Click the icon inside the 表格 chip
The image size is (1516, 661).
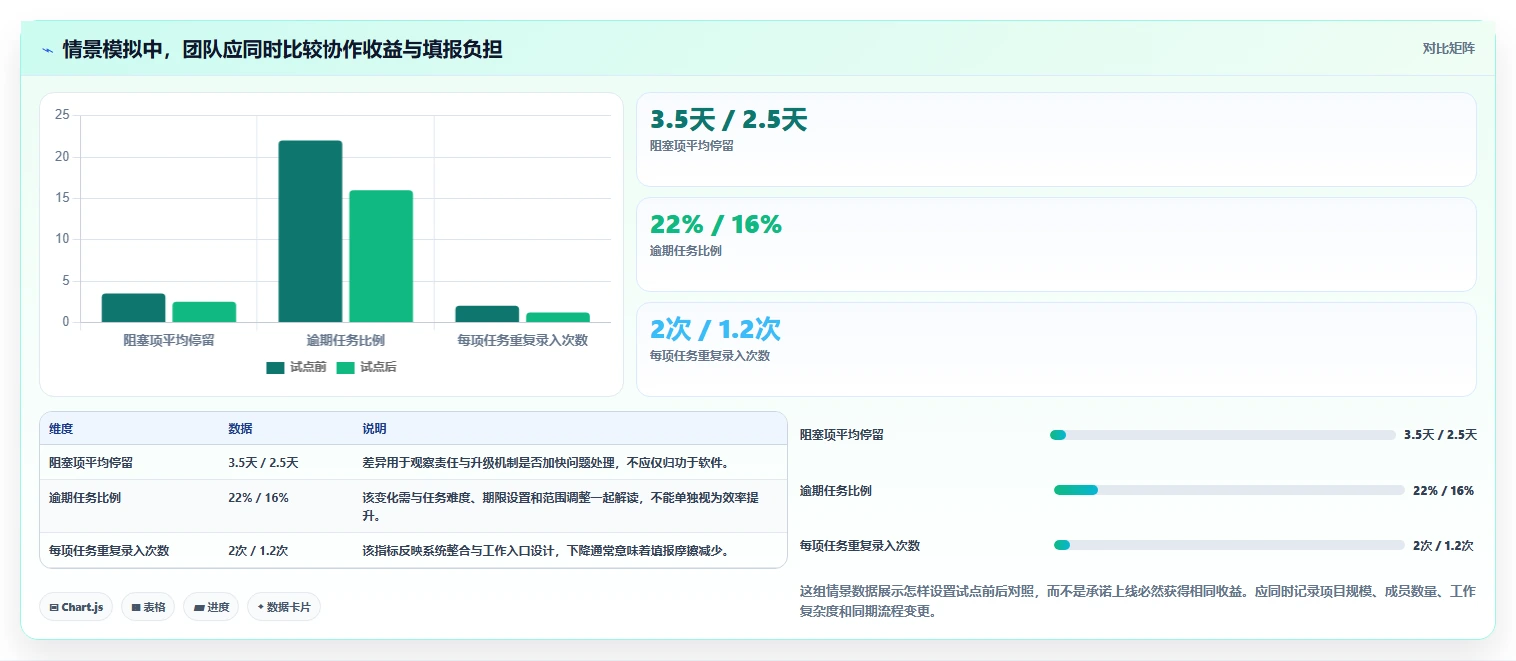point(135,607)
